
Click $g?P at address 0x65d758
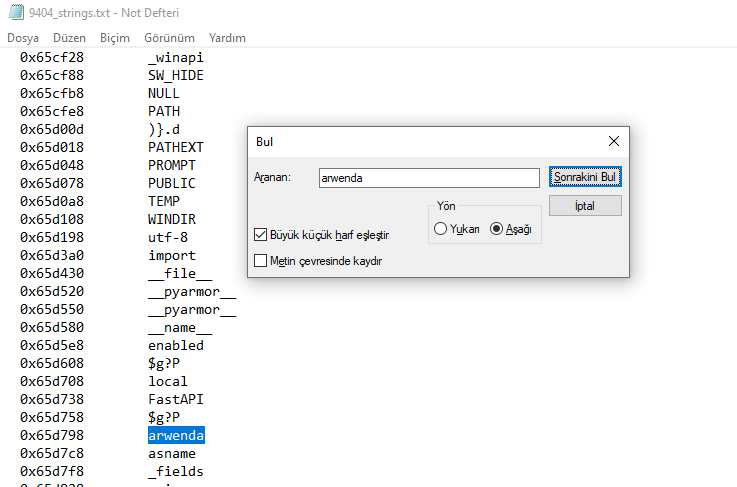click(164, 417)
